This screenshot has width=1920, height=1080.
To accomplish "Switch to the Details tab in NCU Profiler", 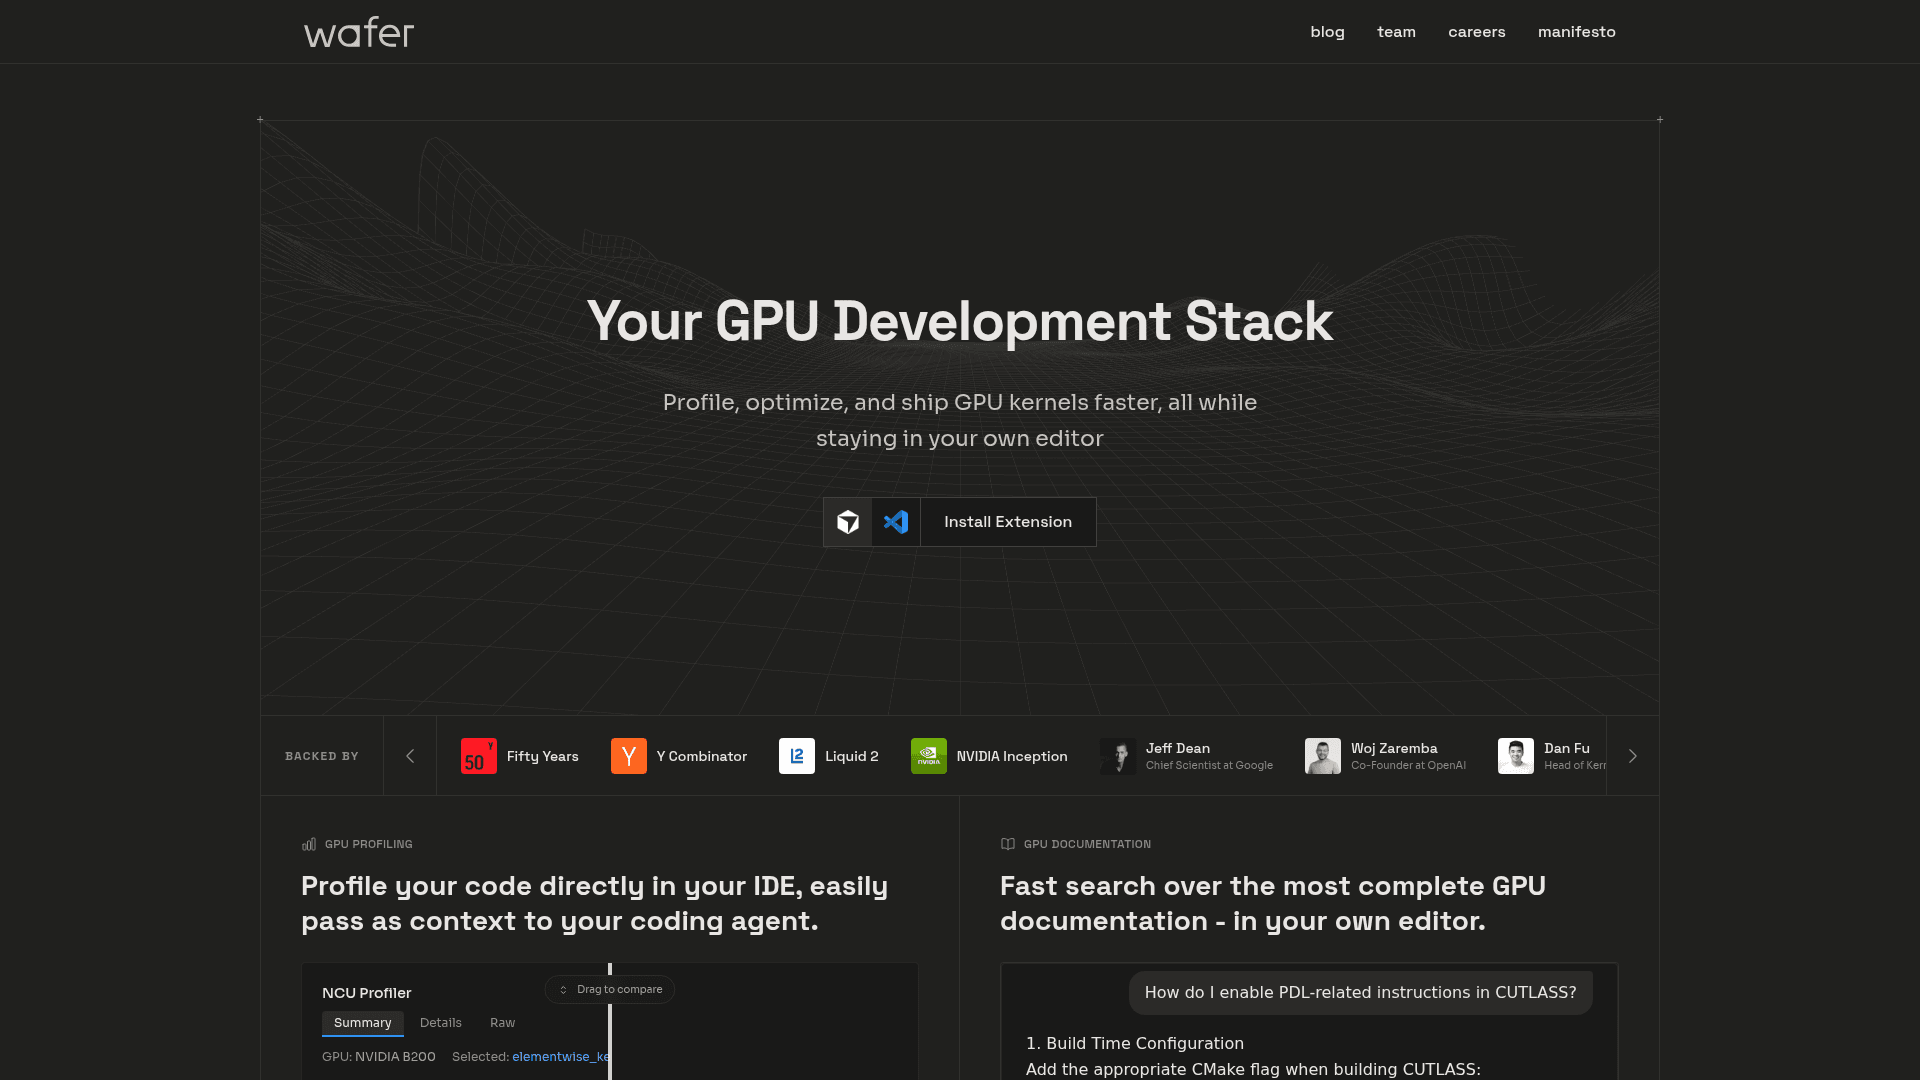I will (x=440, y=1023).
